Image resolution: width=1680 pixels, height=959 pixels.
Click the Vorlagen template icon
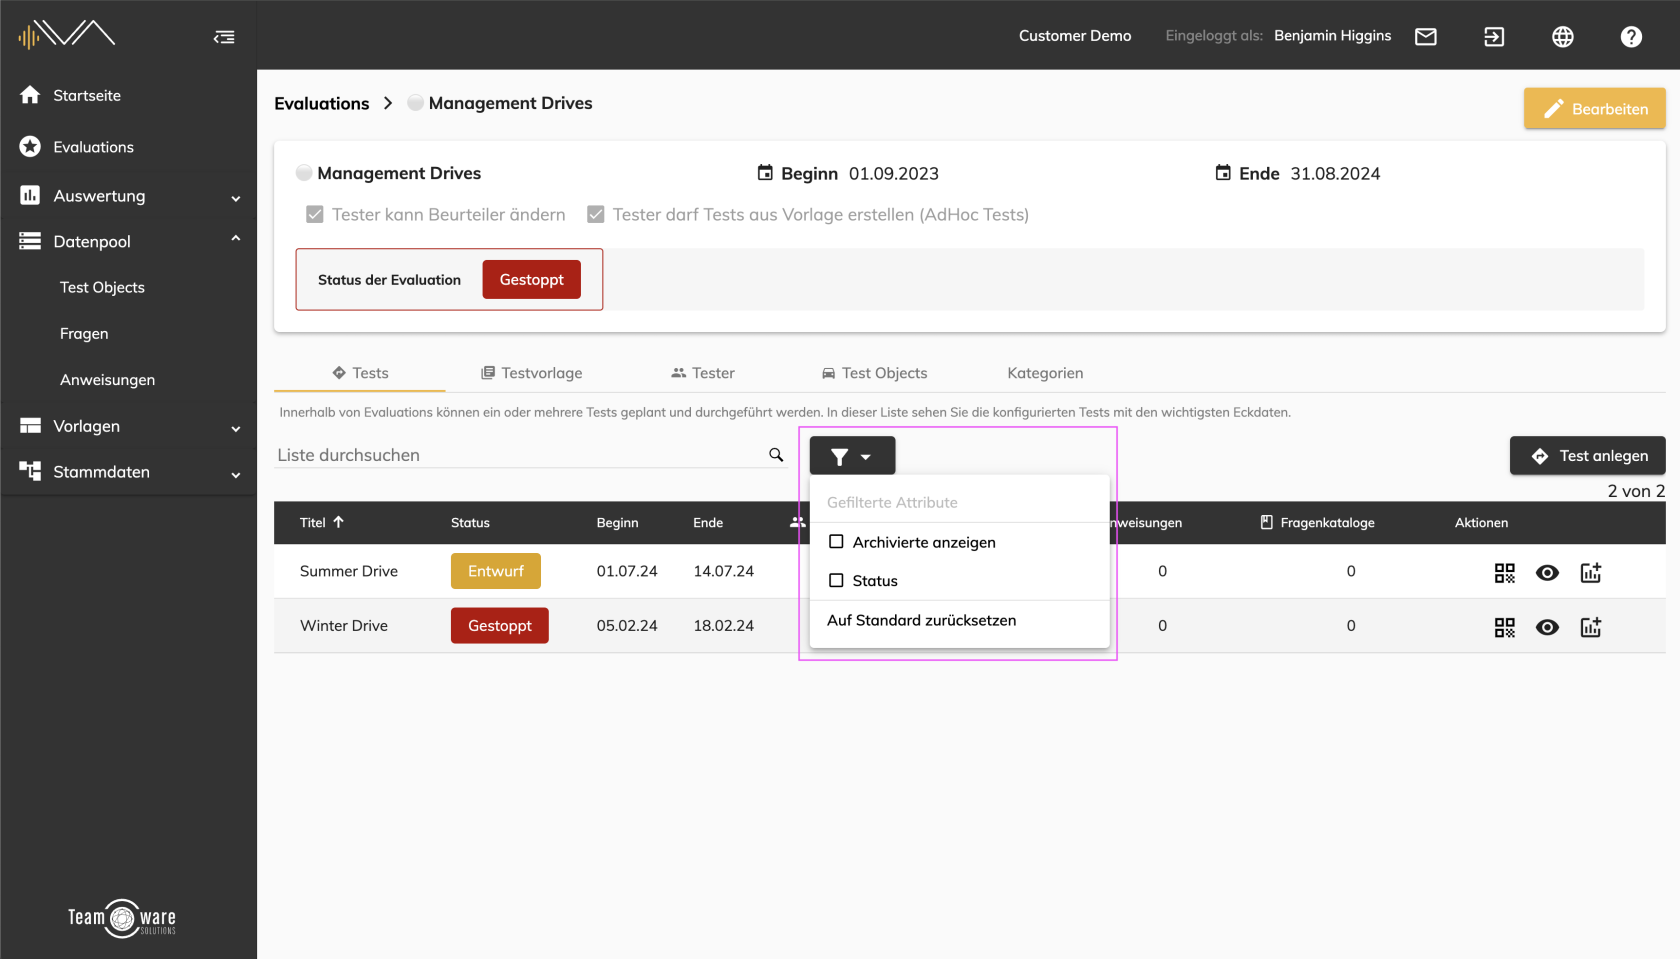pyautogui.click(x=30, y=426)
